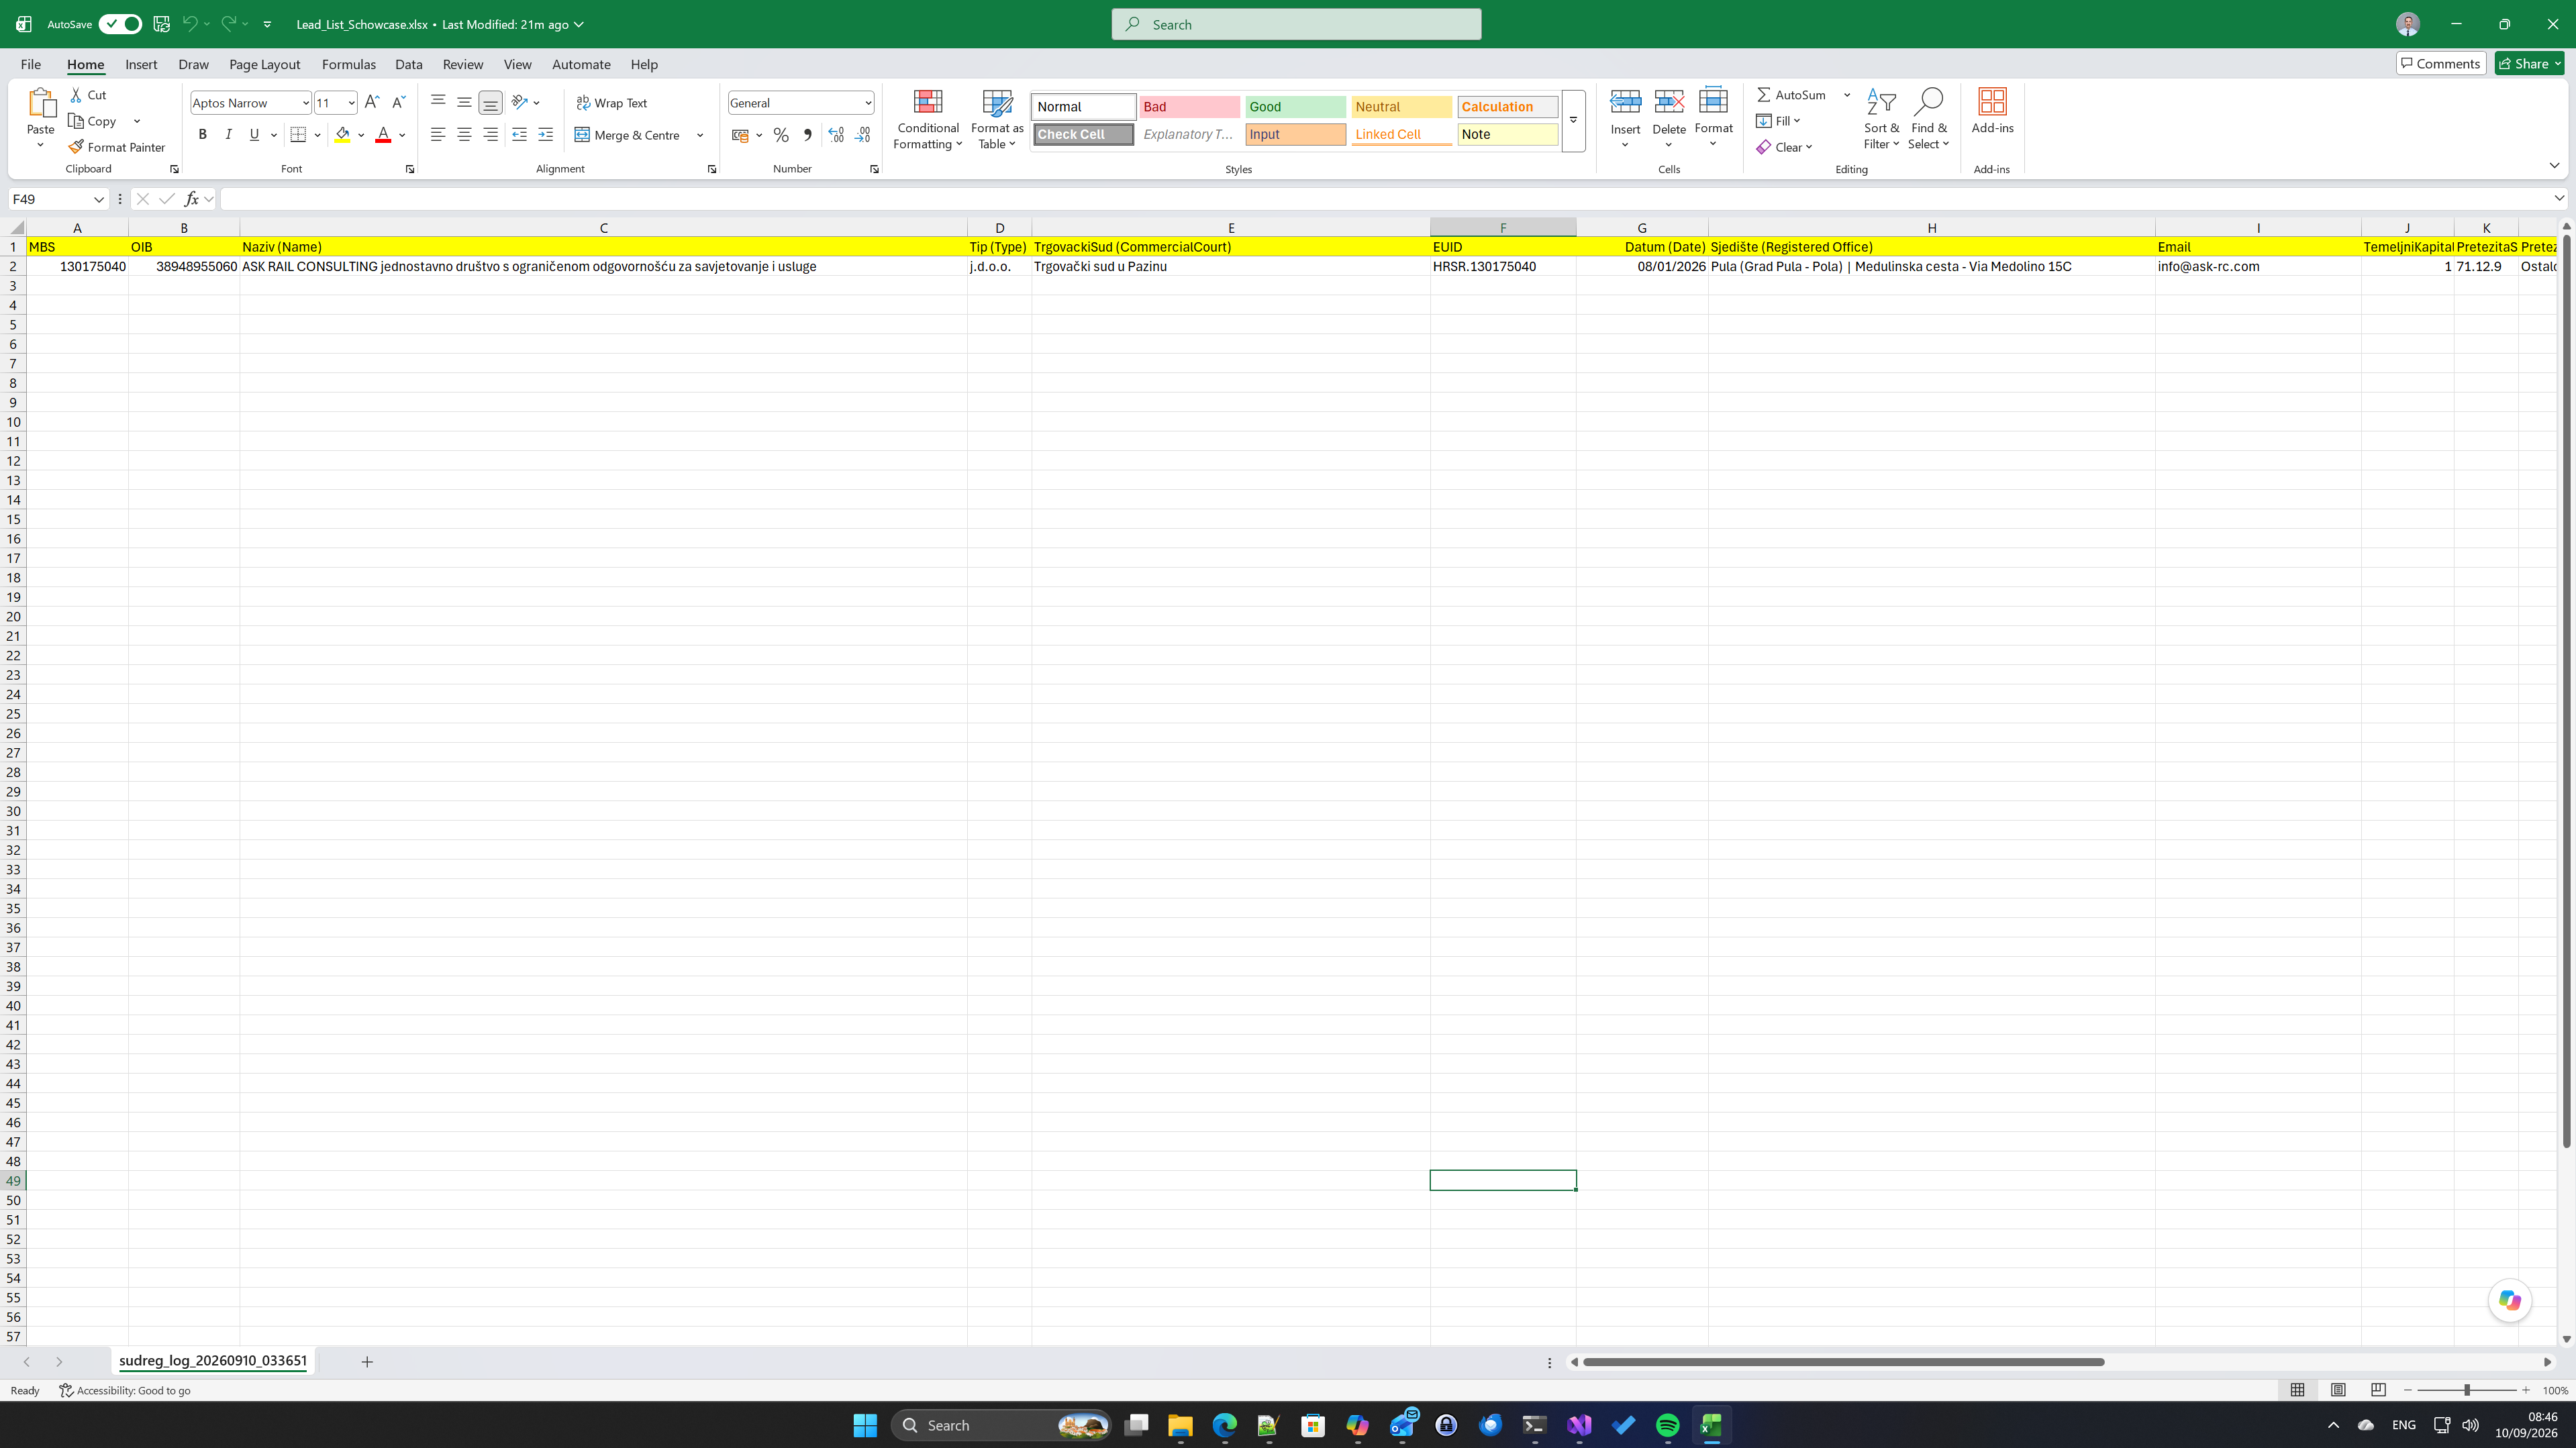Toggle the AutoSave switch
2576x1448 pixels.
pyautogui.click(x=120, y=24)
